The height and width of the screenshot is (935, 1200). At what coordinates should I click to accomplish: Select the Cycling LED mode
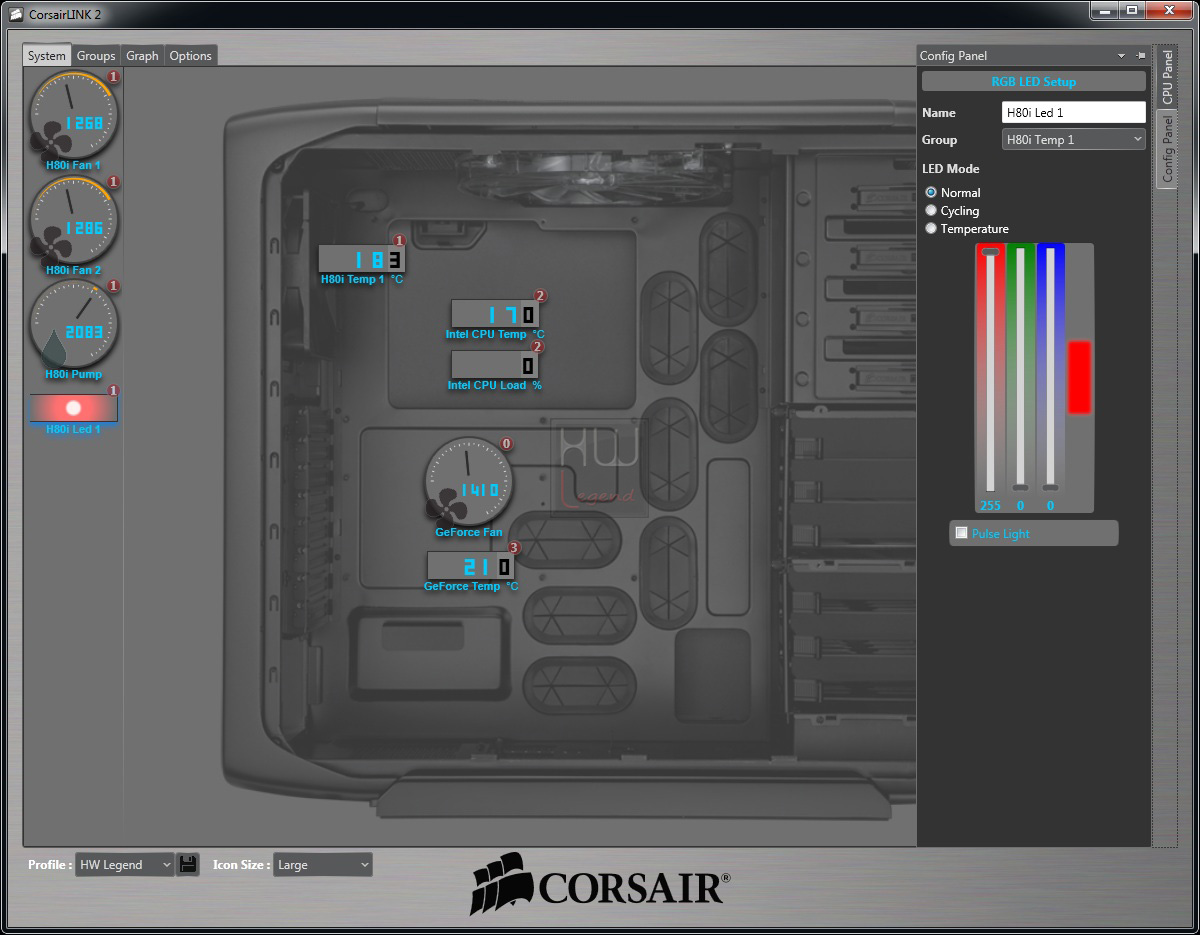pos(931,210)
